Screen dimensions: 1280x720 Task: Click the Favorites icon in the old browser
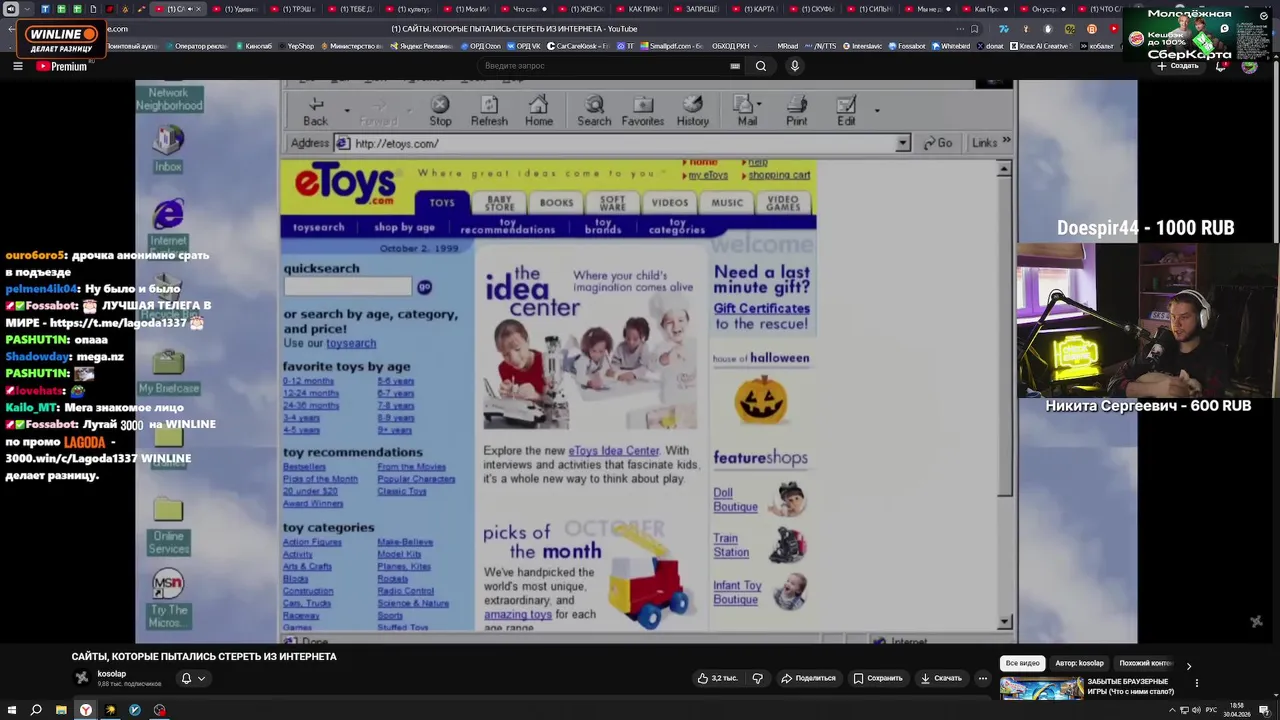[x=643, y=111]
